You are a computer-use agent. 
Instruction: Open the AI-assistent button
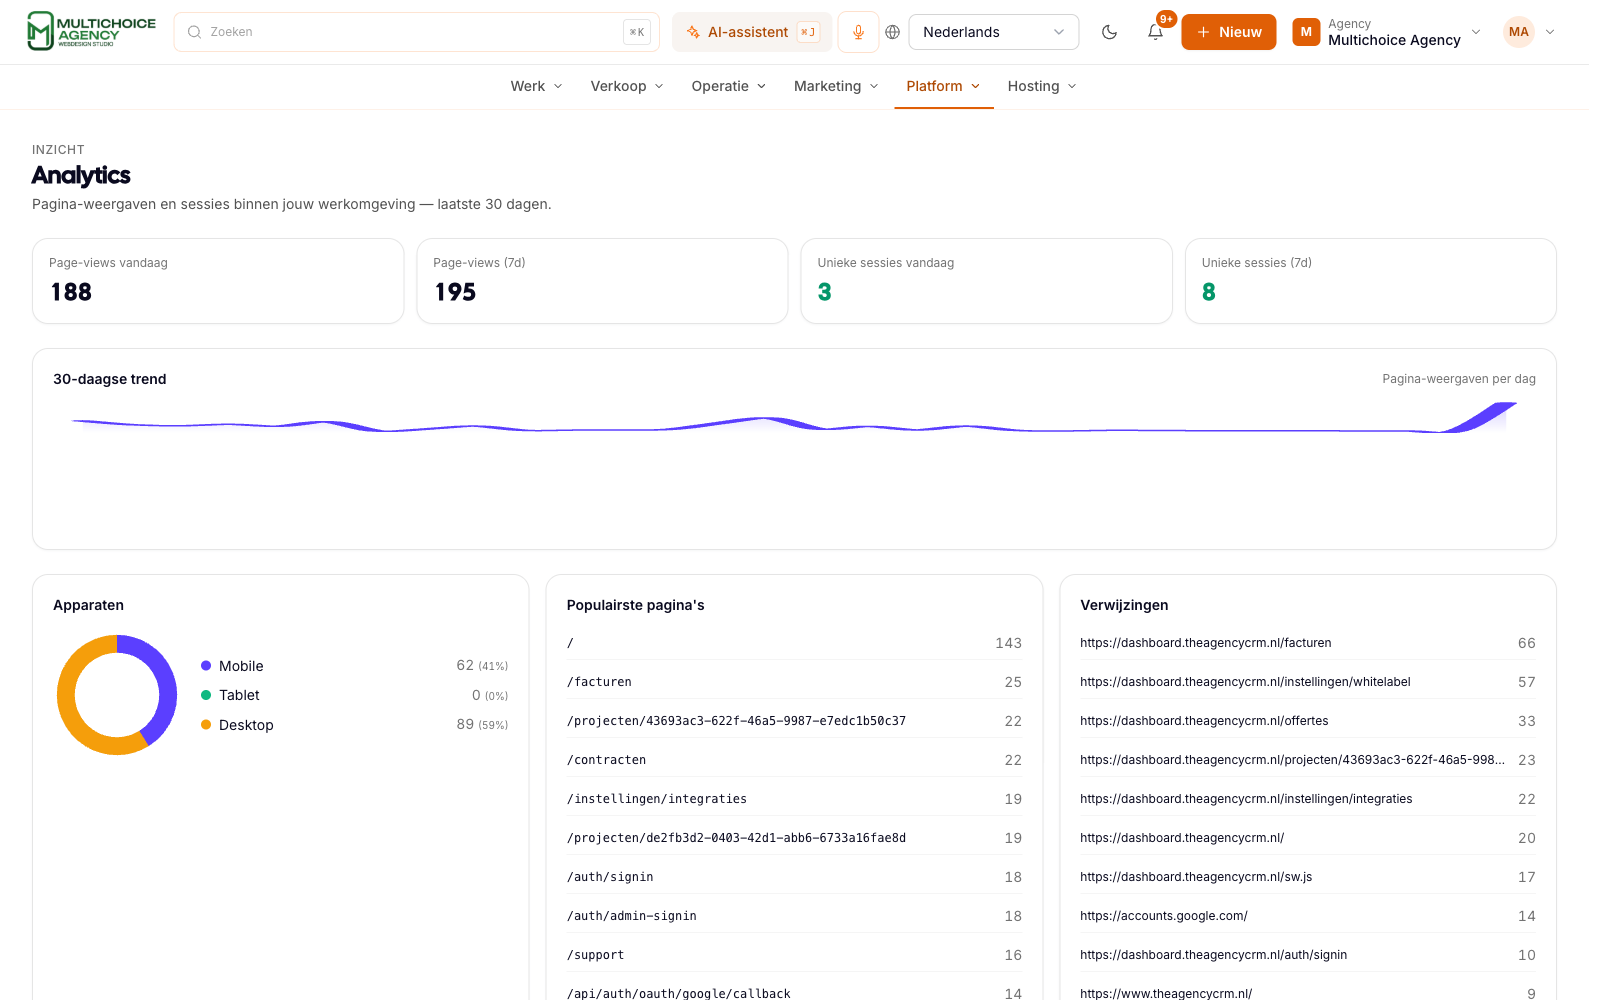point(752,32)
